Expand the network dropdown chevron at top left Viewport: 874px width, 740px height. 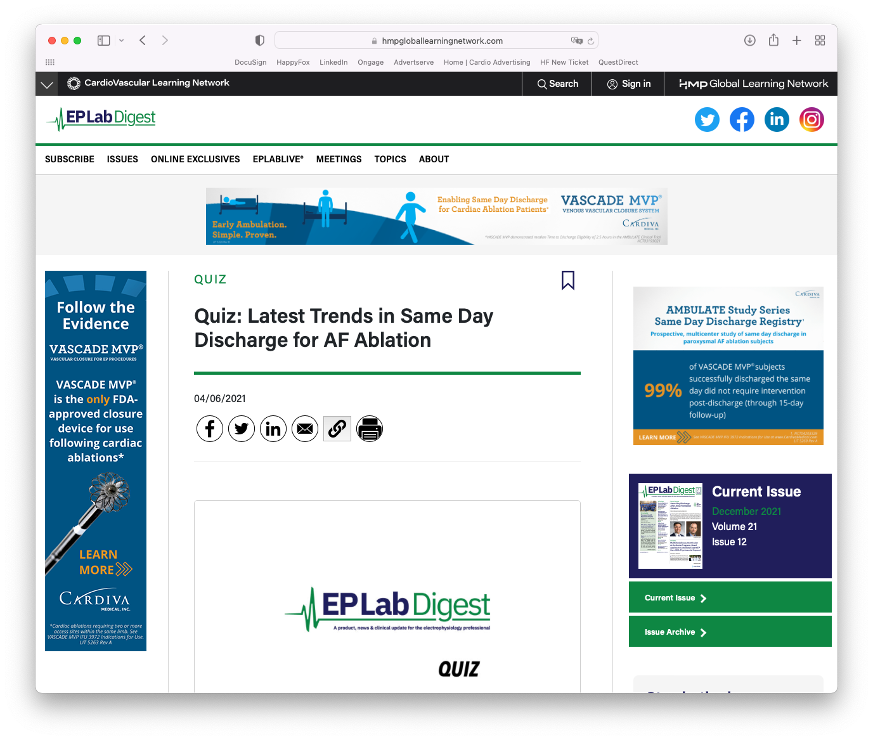pos(47,85)
